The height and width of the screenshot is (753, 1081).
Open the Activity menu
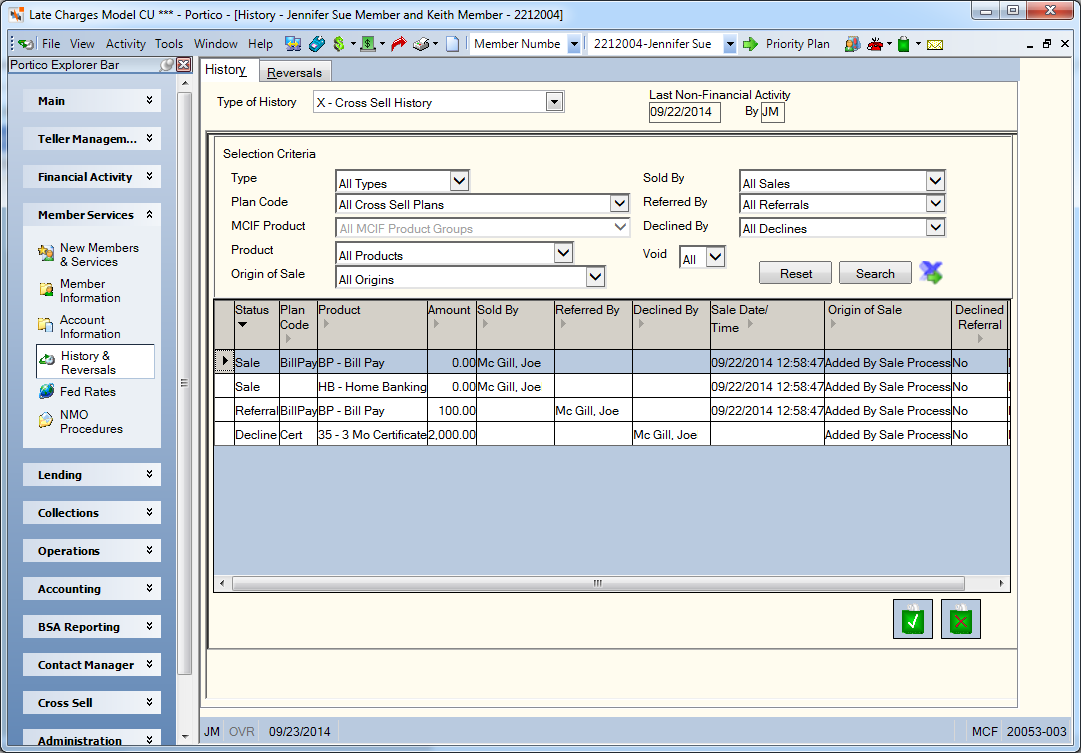125,43
